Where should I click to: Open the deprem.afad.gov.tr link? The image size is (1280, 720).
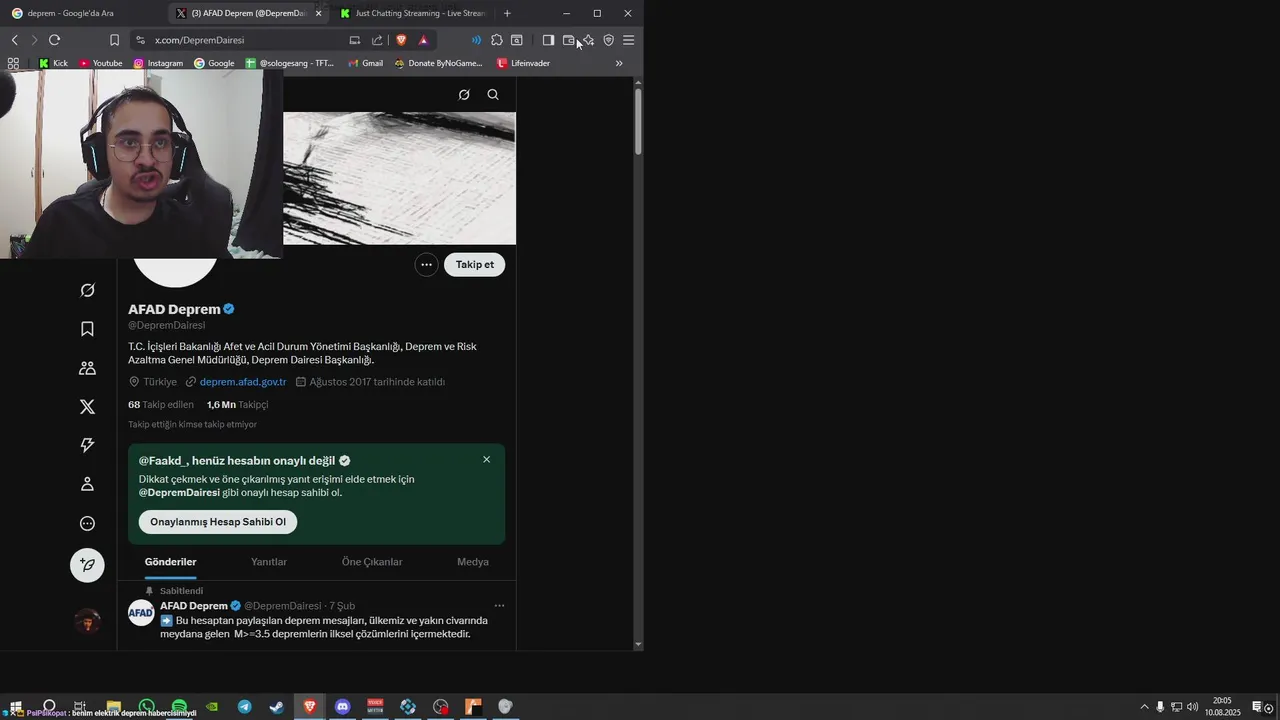pyautogui.click(x=243, y=382)
